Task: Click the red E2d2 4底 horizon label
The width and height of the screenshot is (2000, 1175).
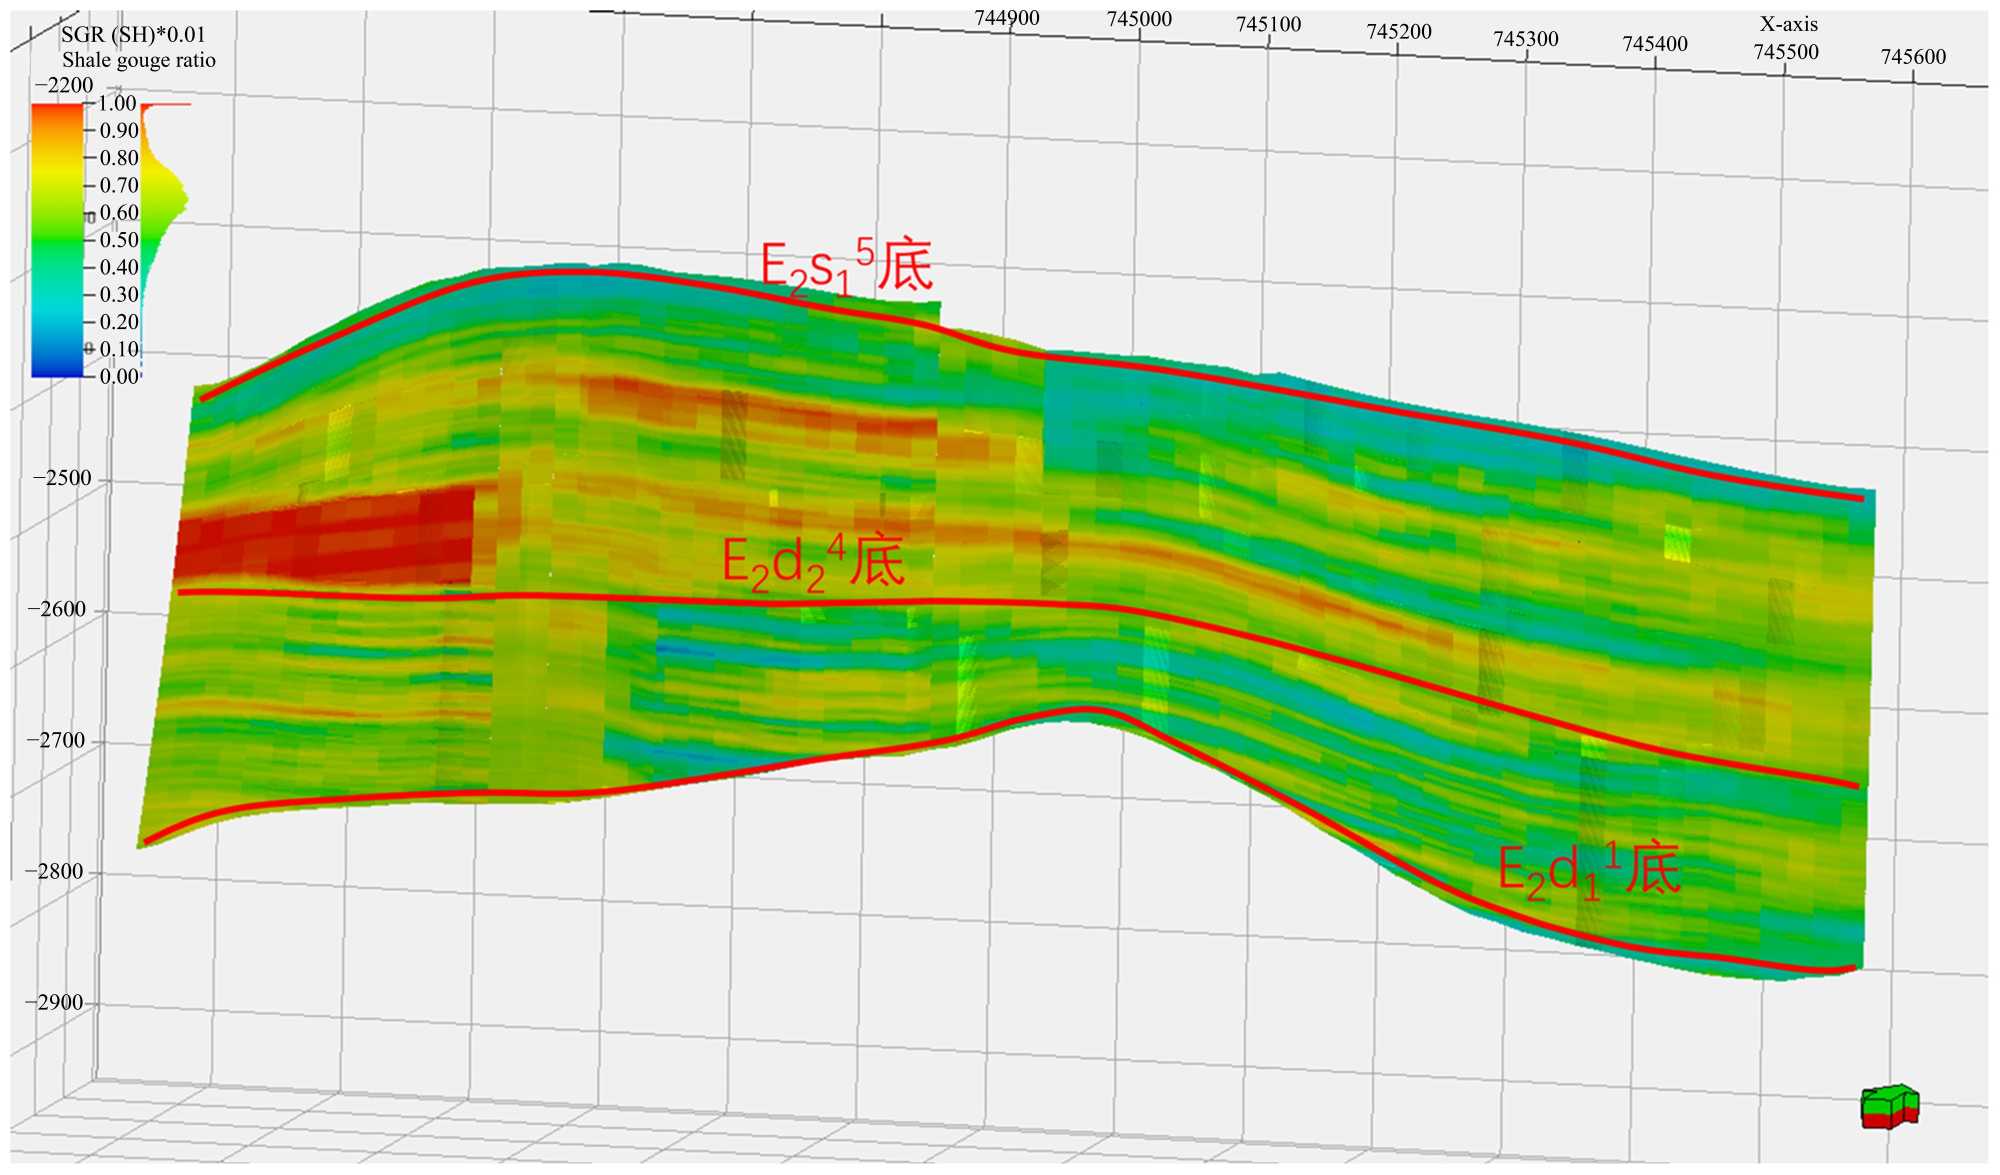Action: pyautogui.click(x=812, y=562)
